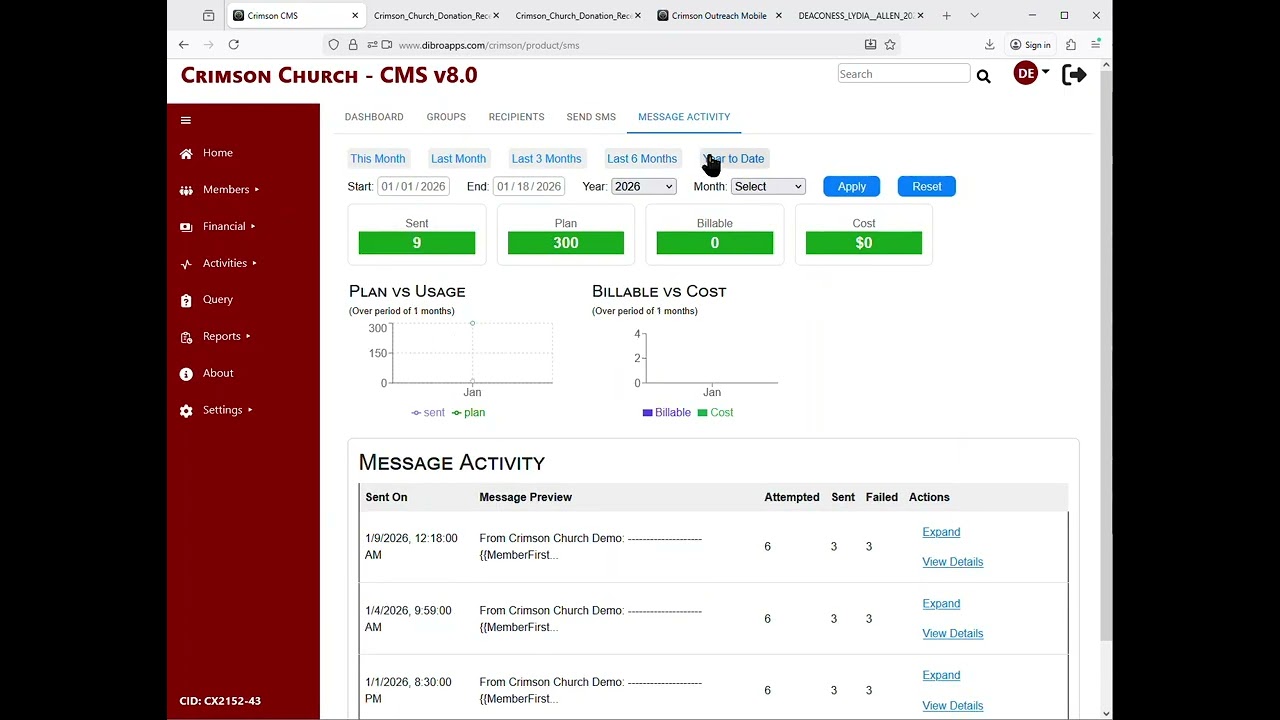
Task: Open the browser extensions icon
Action: point(1071,45)
